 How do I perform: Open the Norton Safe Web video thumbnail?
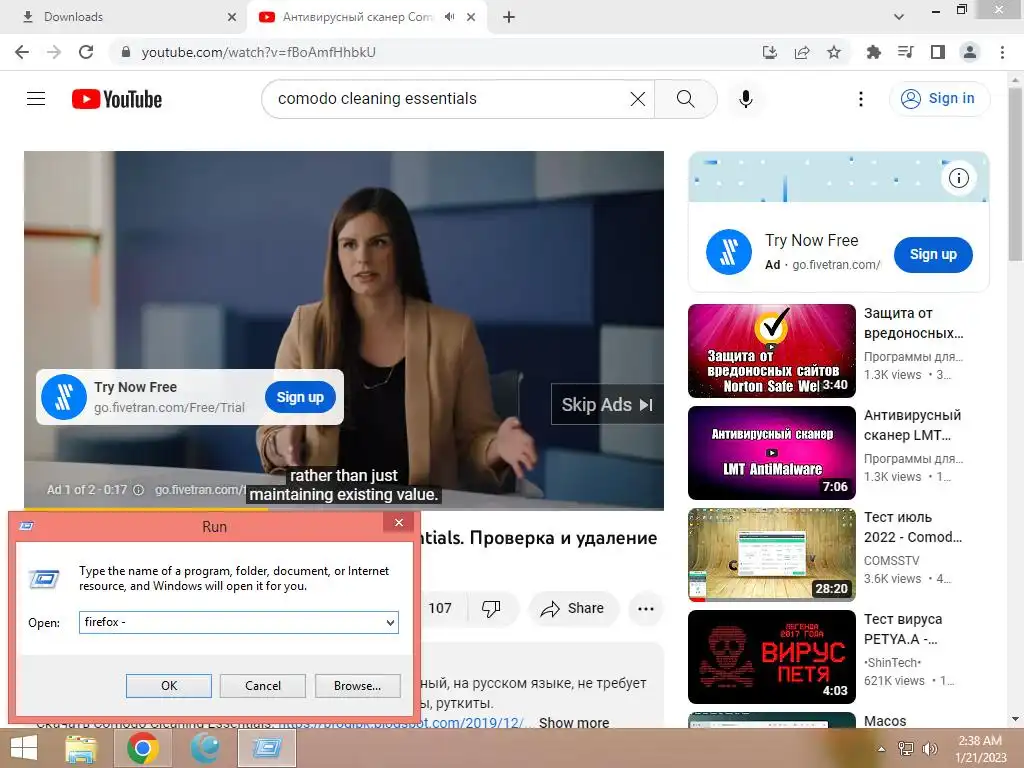click(772, 351)
